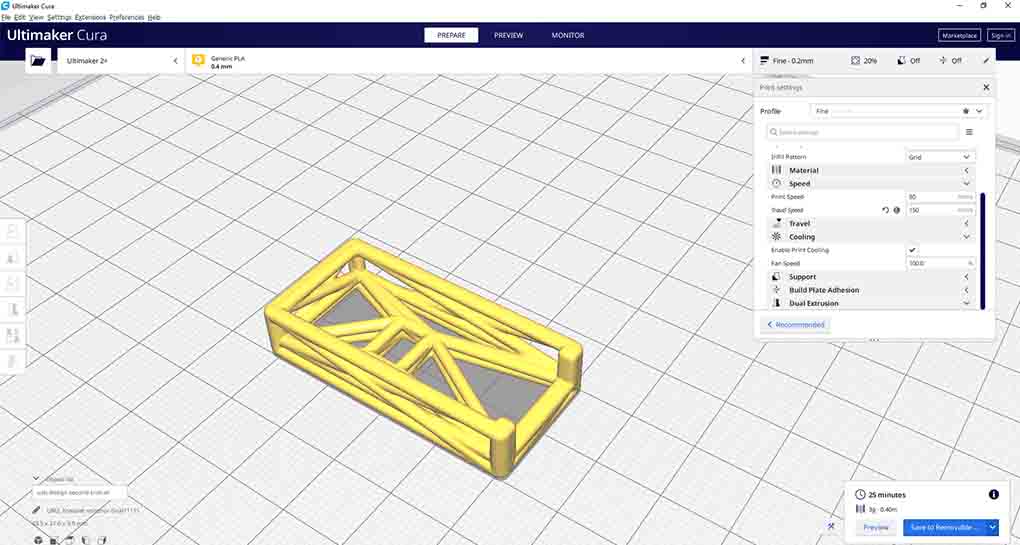Click the tools icon beside action panel
This screenshot has width=1020, height=545.
pos(831,526)
